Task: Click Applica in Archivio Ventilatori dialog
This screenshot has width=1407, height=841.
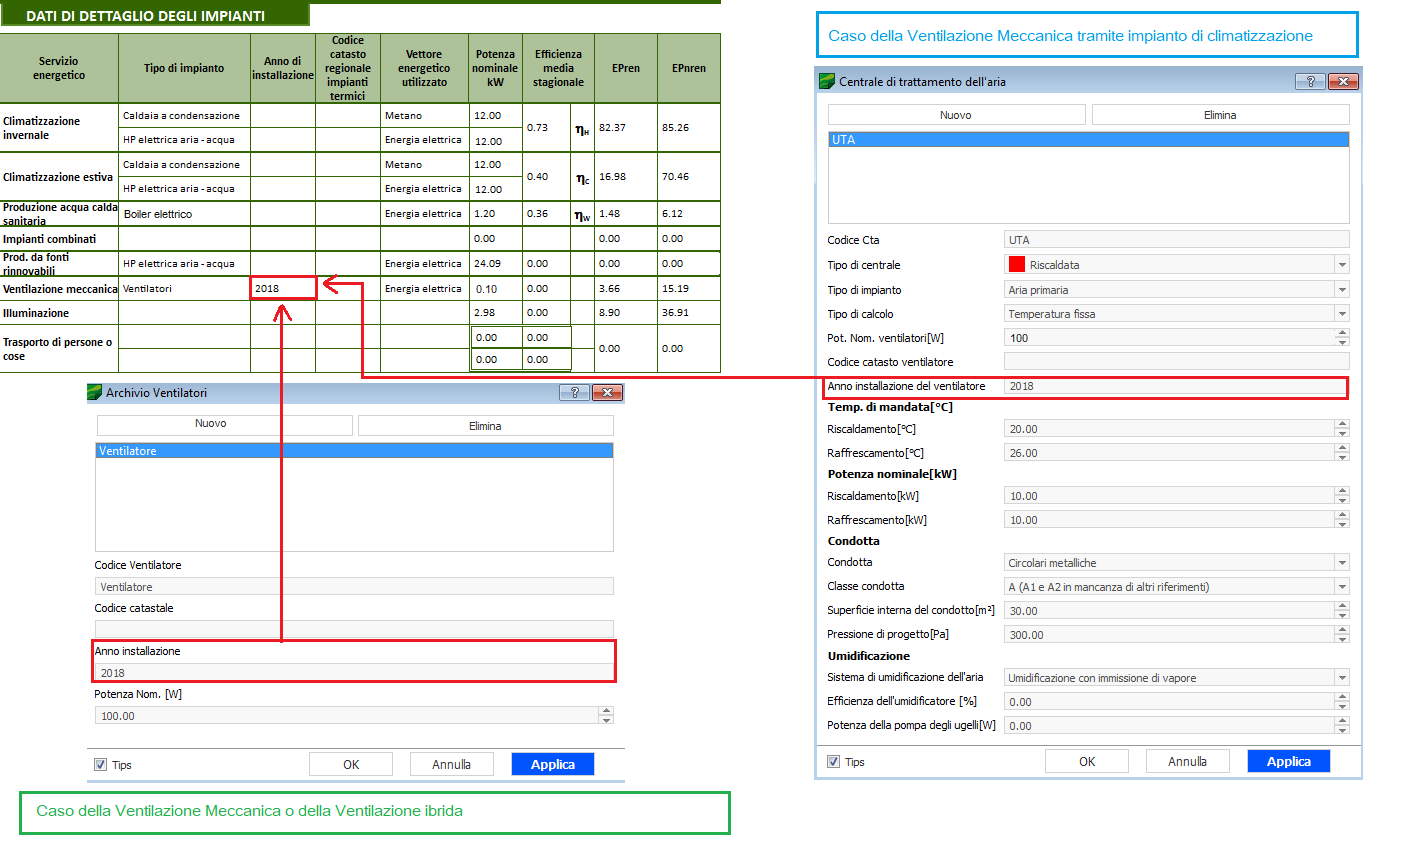Action: tap(552, 765)
